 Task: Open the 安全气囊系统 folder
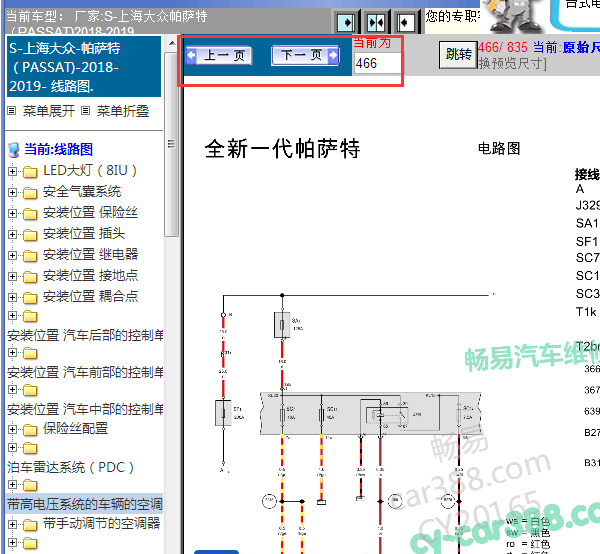(x=82, y=192)
